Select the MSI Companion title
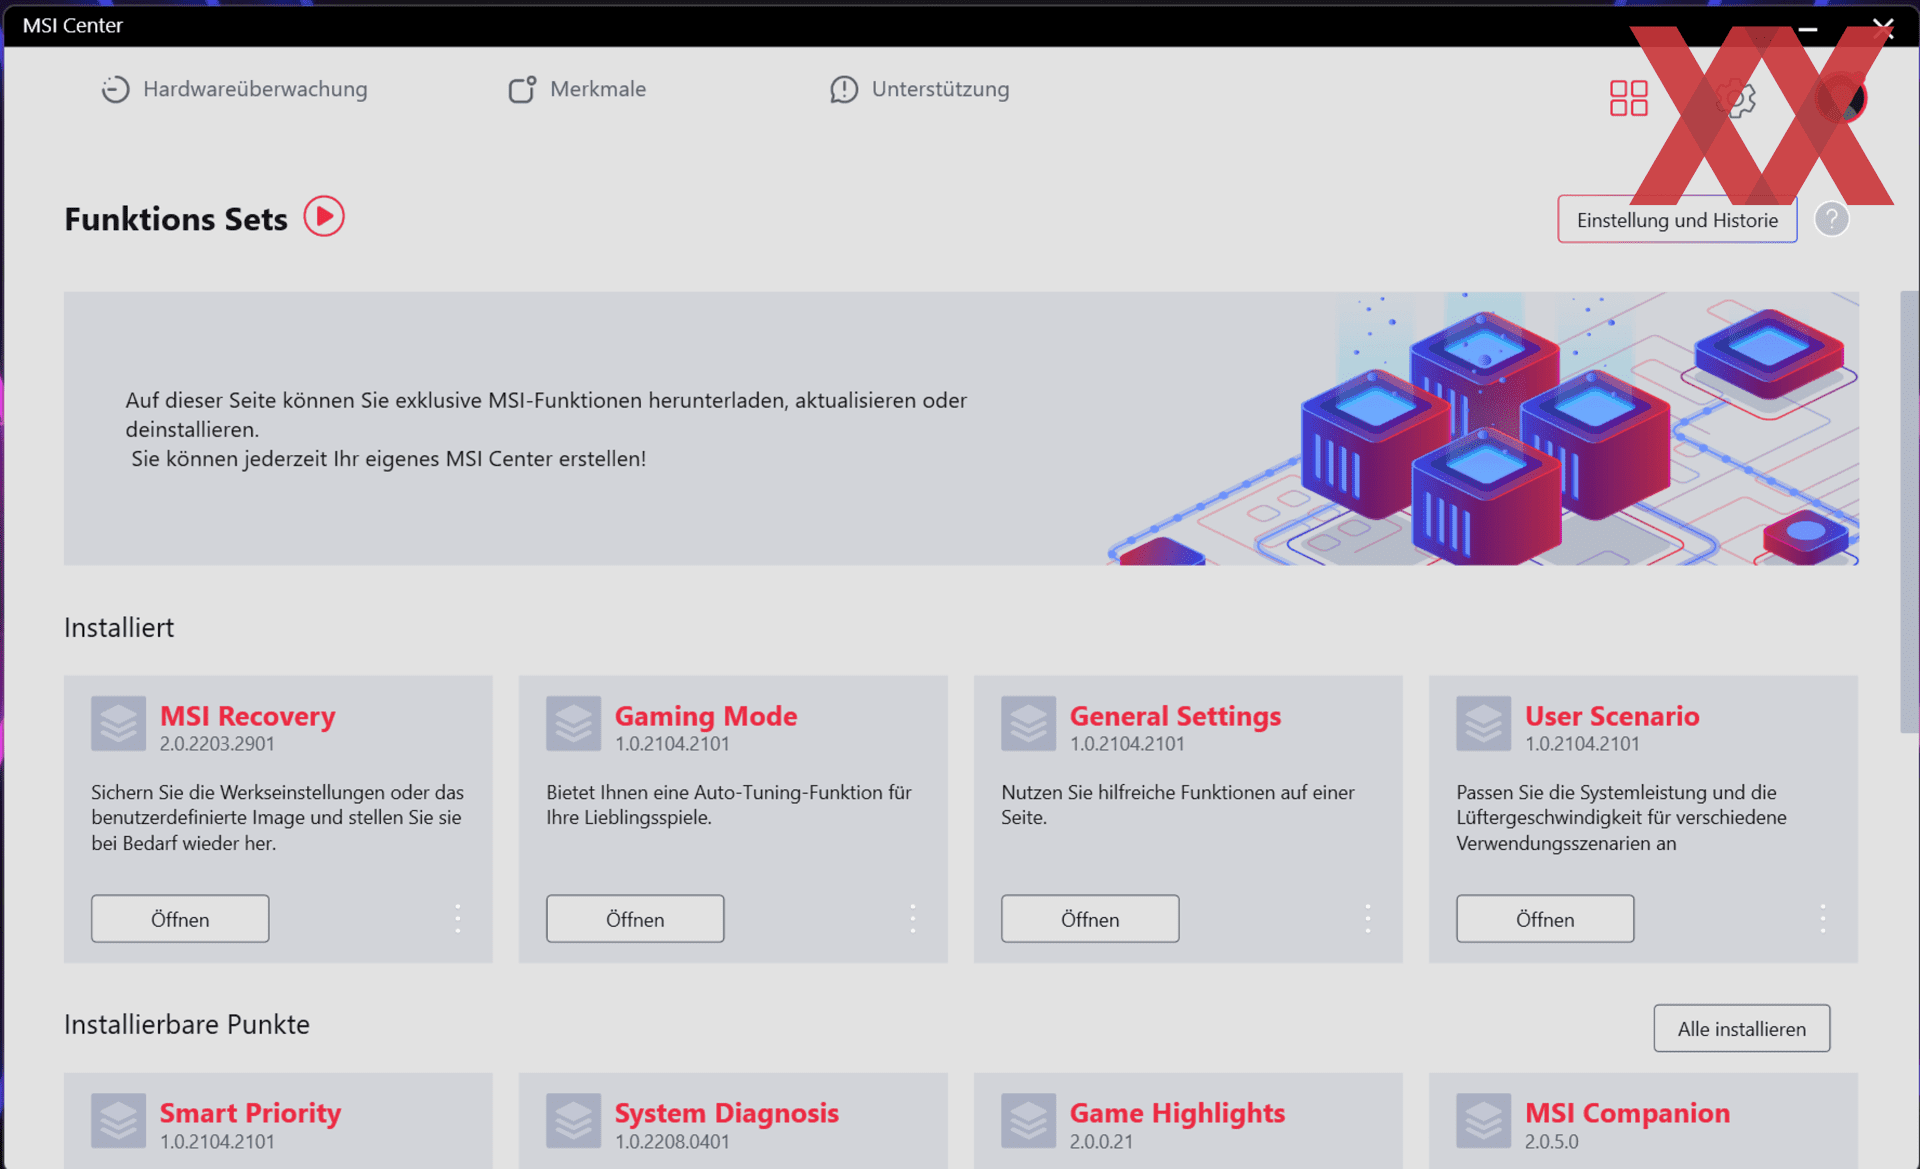 tap(1627, 1113)
